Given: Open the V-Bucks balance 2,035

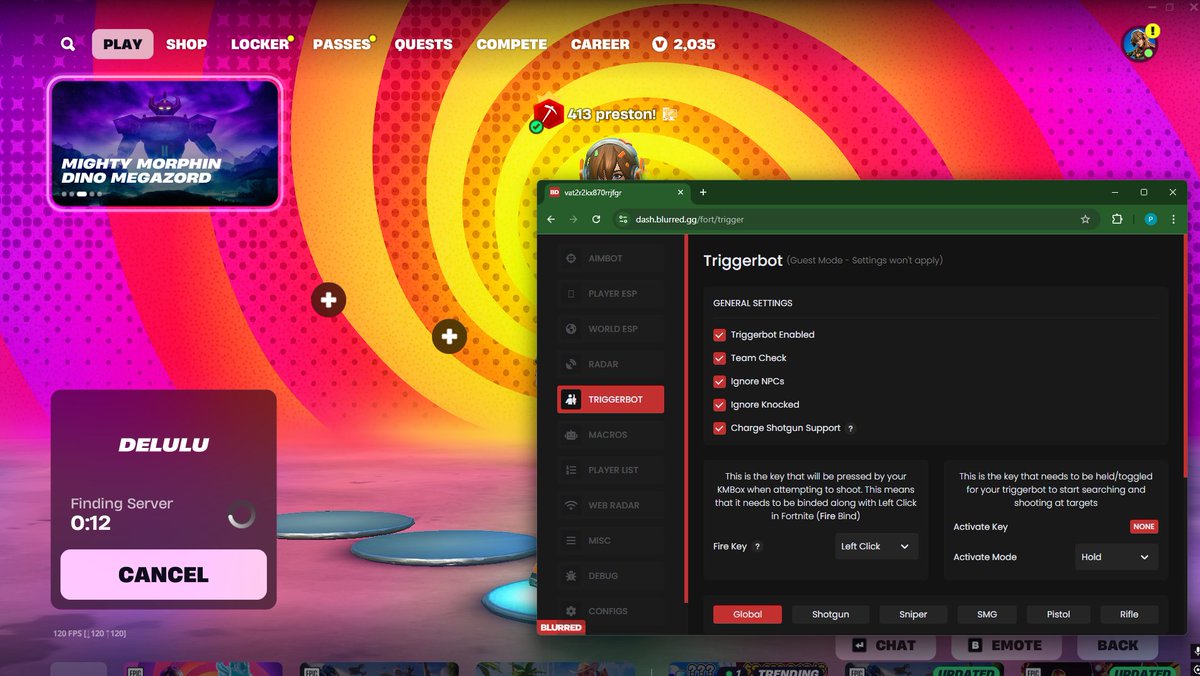Looking at the screenshot, I should [684, 44].
